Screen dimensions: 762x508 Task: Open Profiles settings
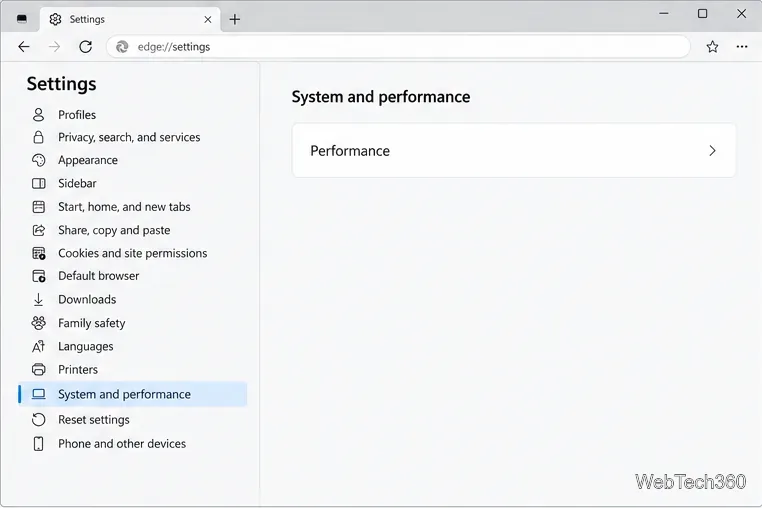coord(77,115)
